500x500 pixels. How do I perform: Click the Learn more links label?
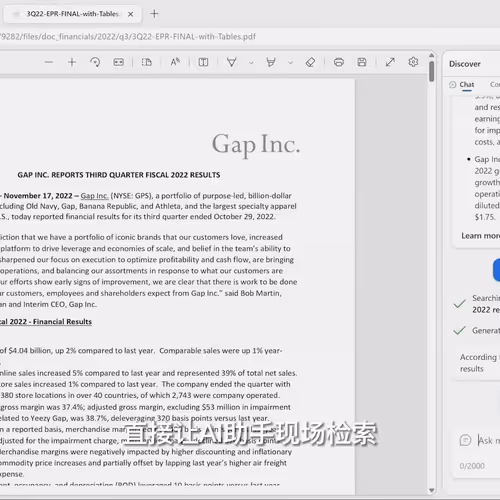[x=480, y=236]
